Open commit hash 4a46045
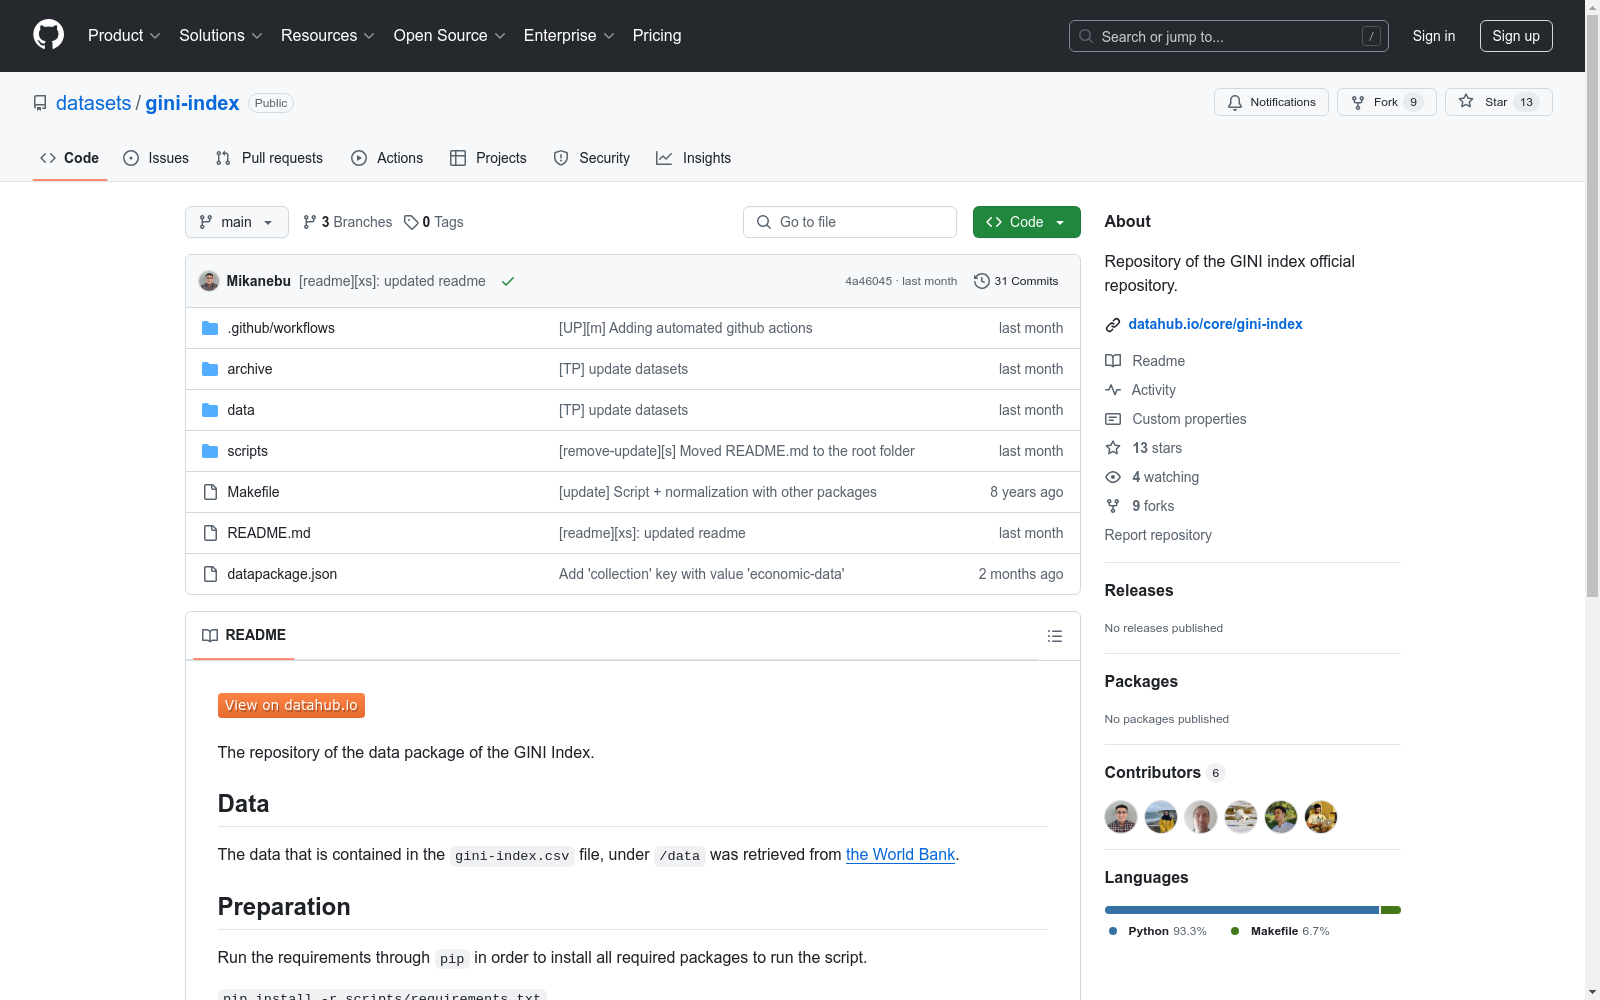 [x=868, y=281]
